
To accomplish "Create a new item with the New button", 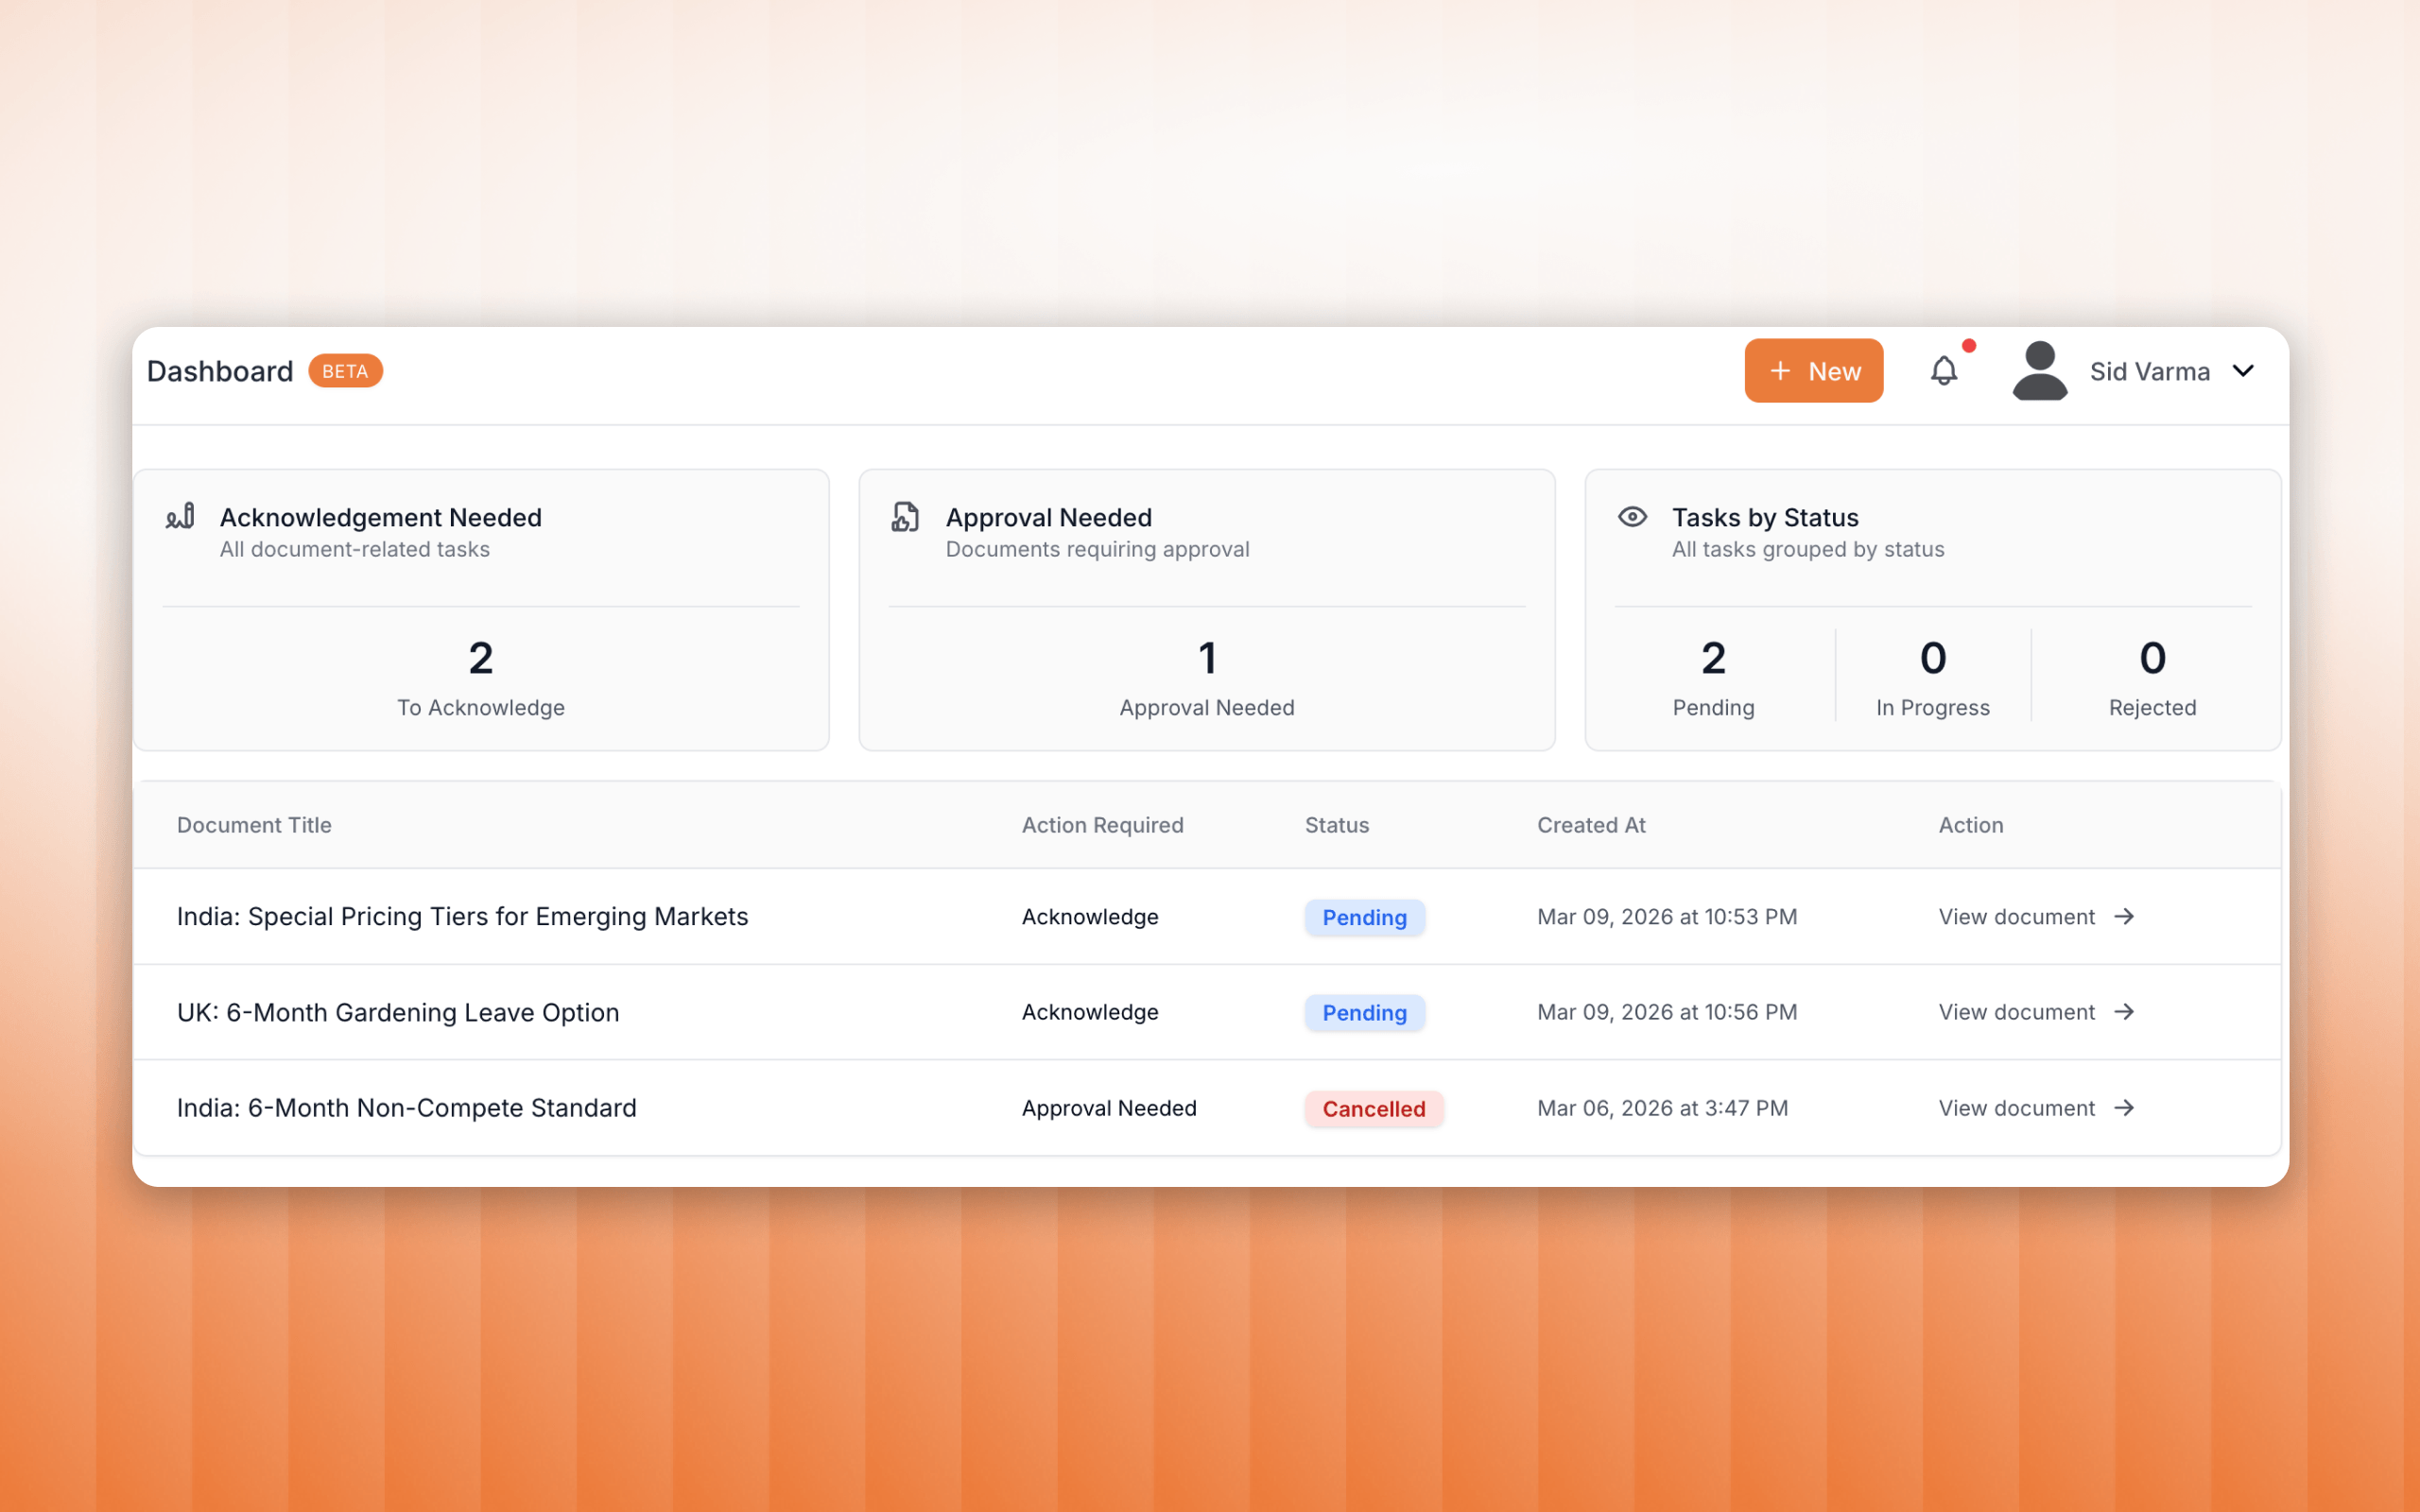I will coord(1813,371).
